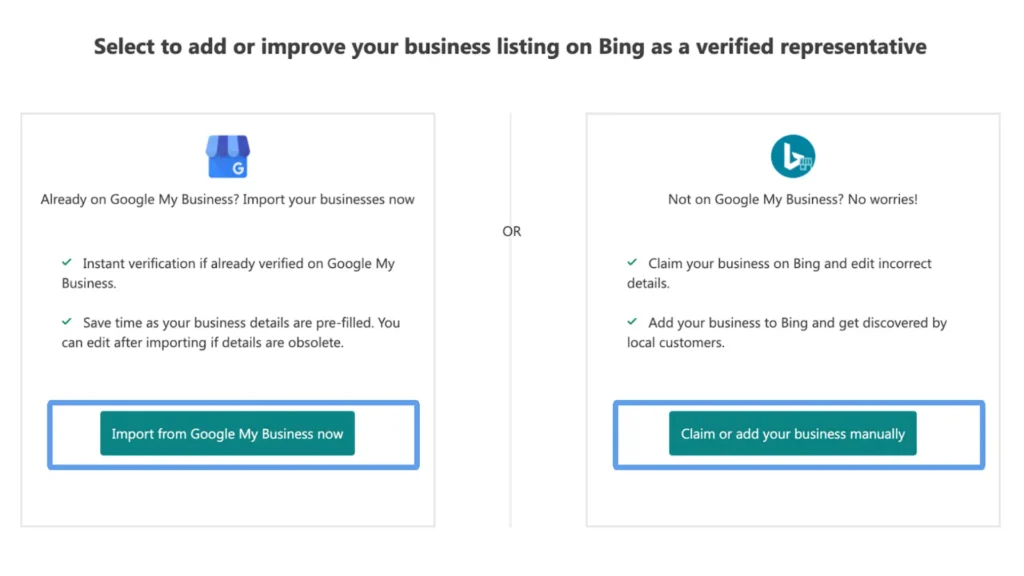This screenshot has width=1024, height=576.
Task: Click the text Not on Google My Business
Action: (793, 199)
